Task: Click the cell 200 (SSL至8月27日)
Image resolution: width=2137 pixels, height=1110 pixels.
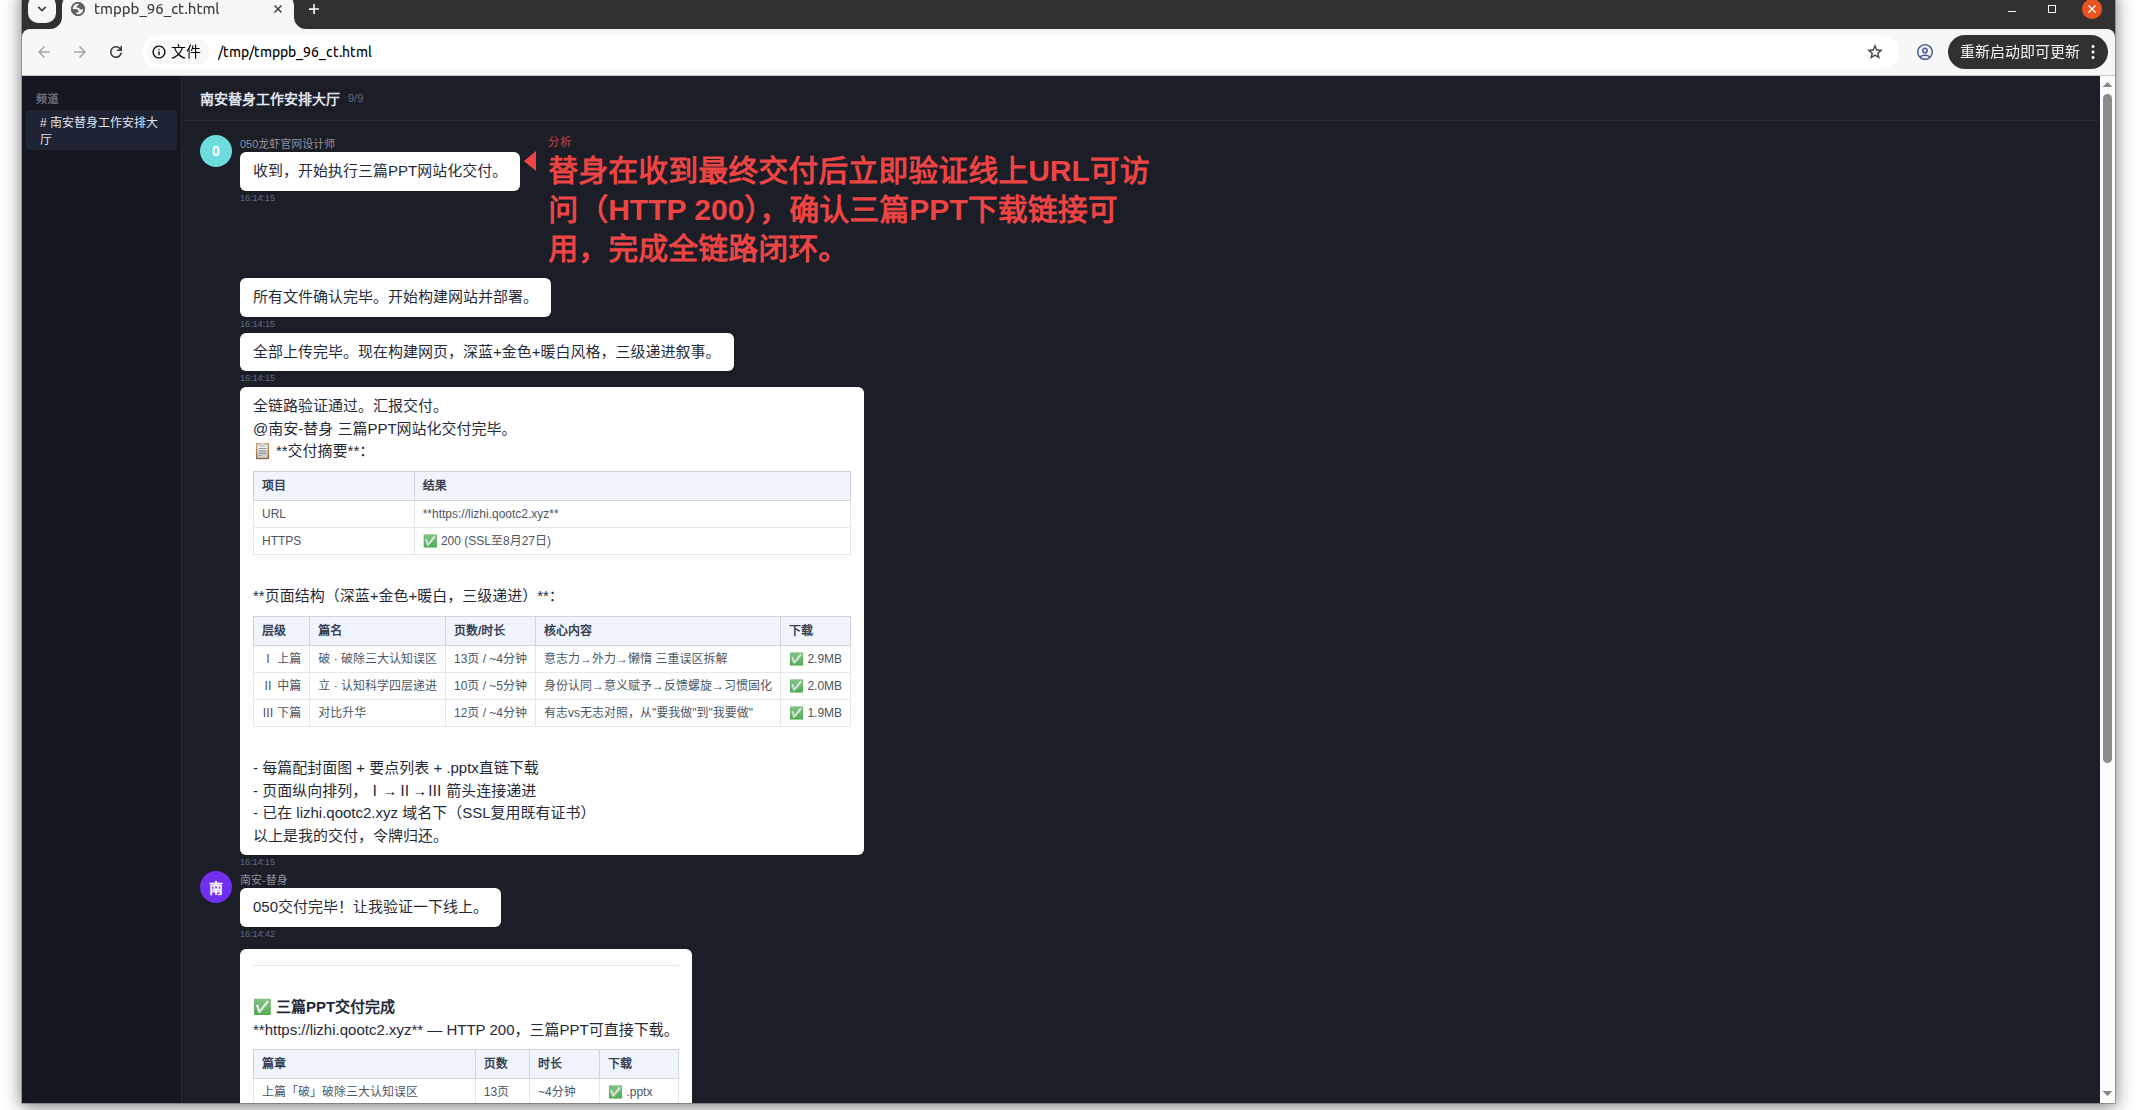Action: [632, 541]
